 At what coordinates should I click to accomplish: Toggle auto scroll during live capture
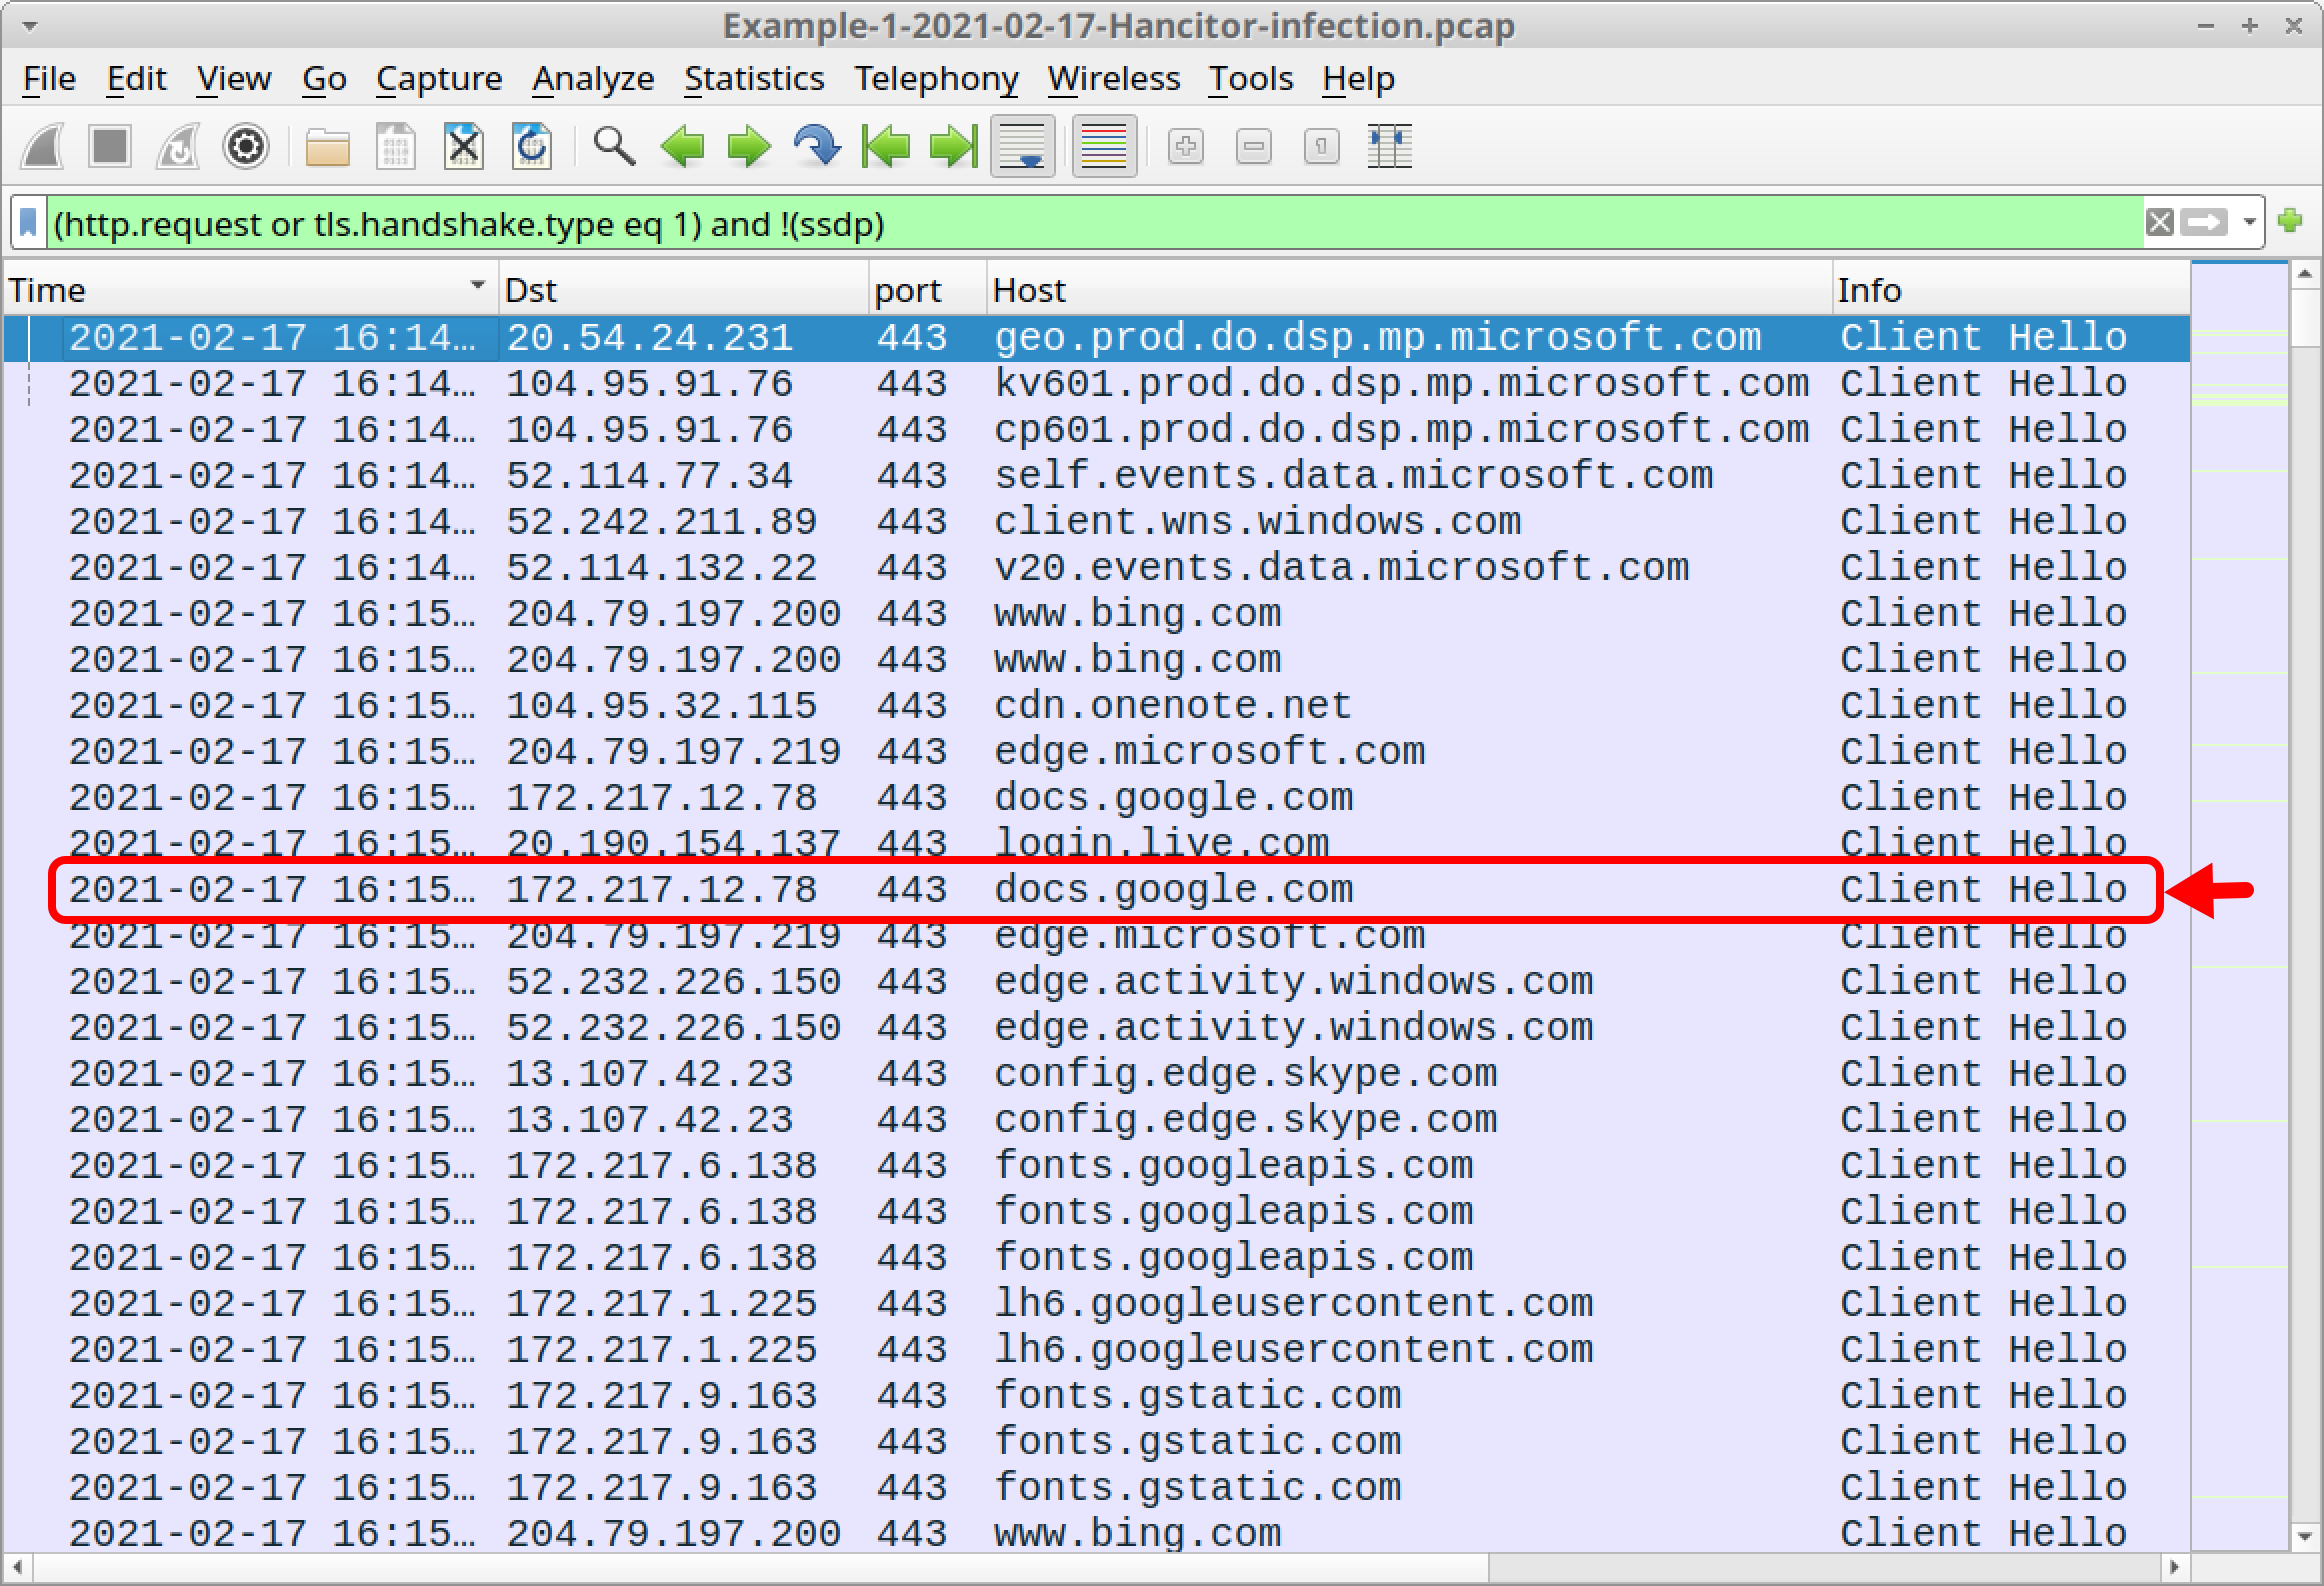tap(1023, 147)
